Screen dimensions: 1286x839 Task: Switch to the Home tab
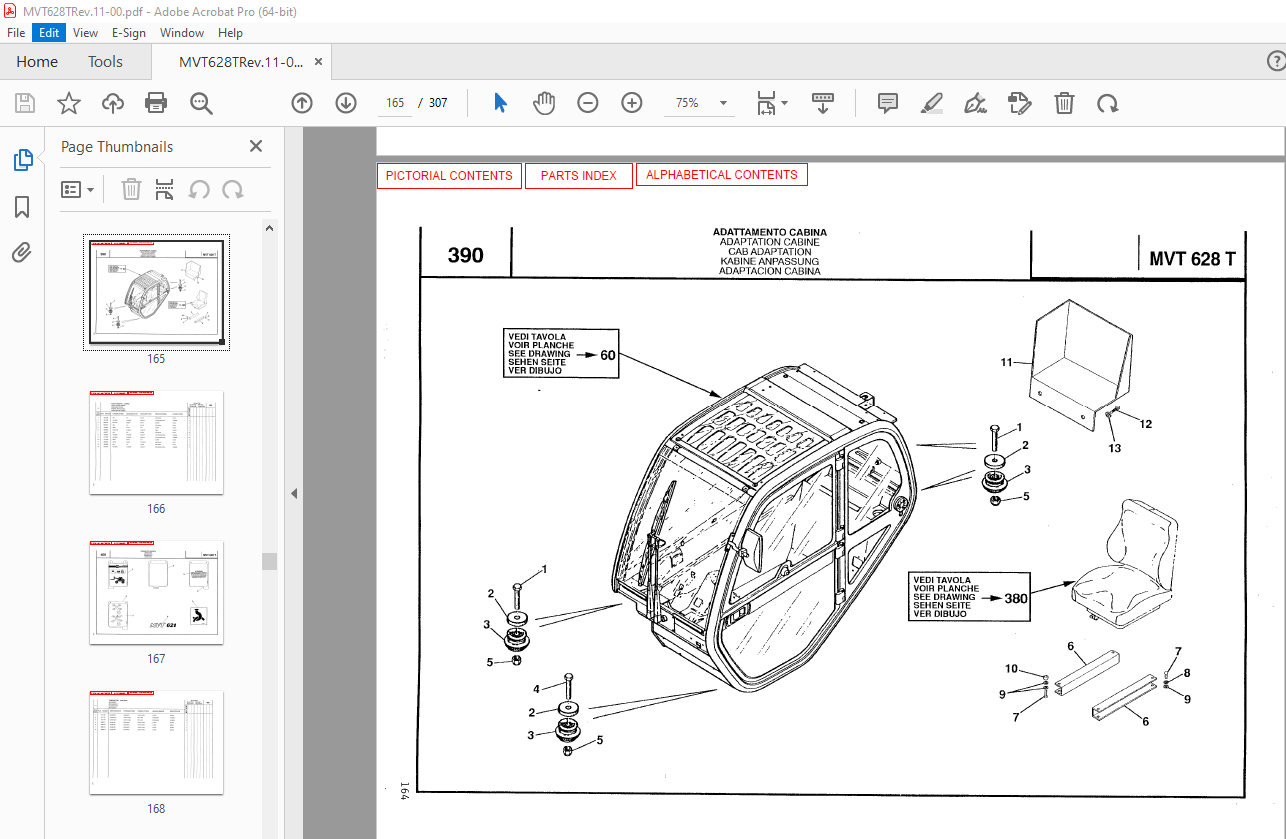(x=37, y=62)
